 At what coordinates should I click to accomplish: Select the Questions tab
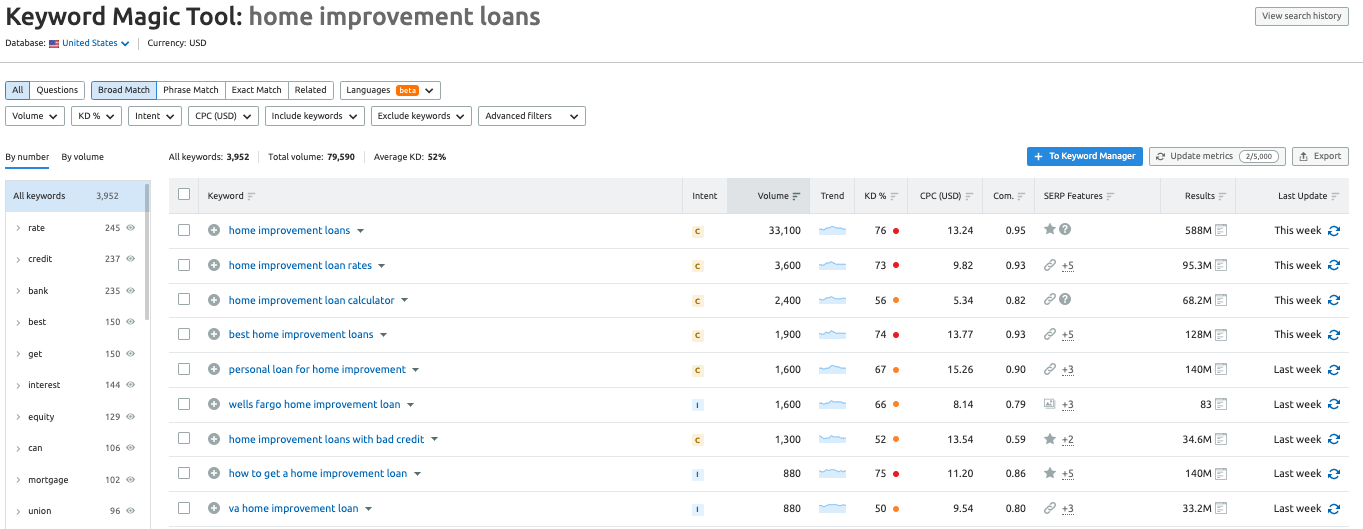click(57, 90)
